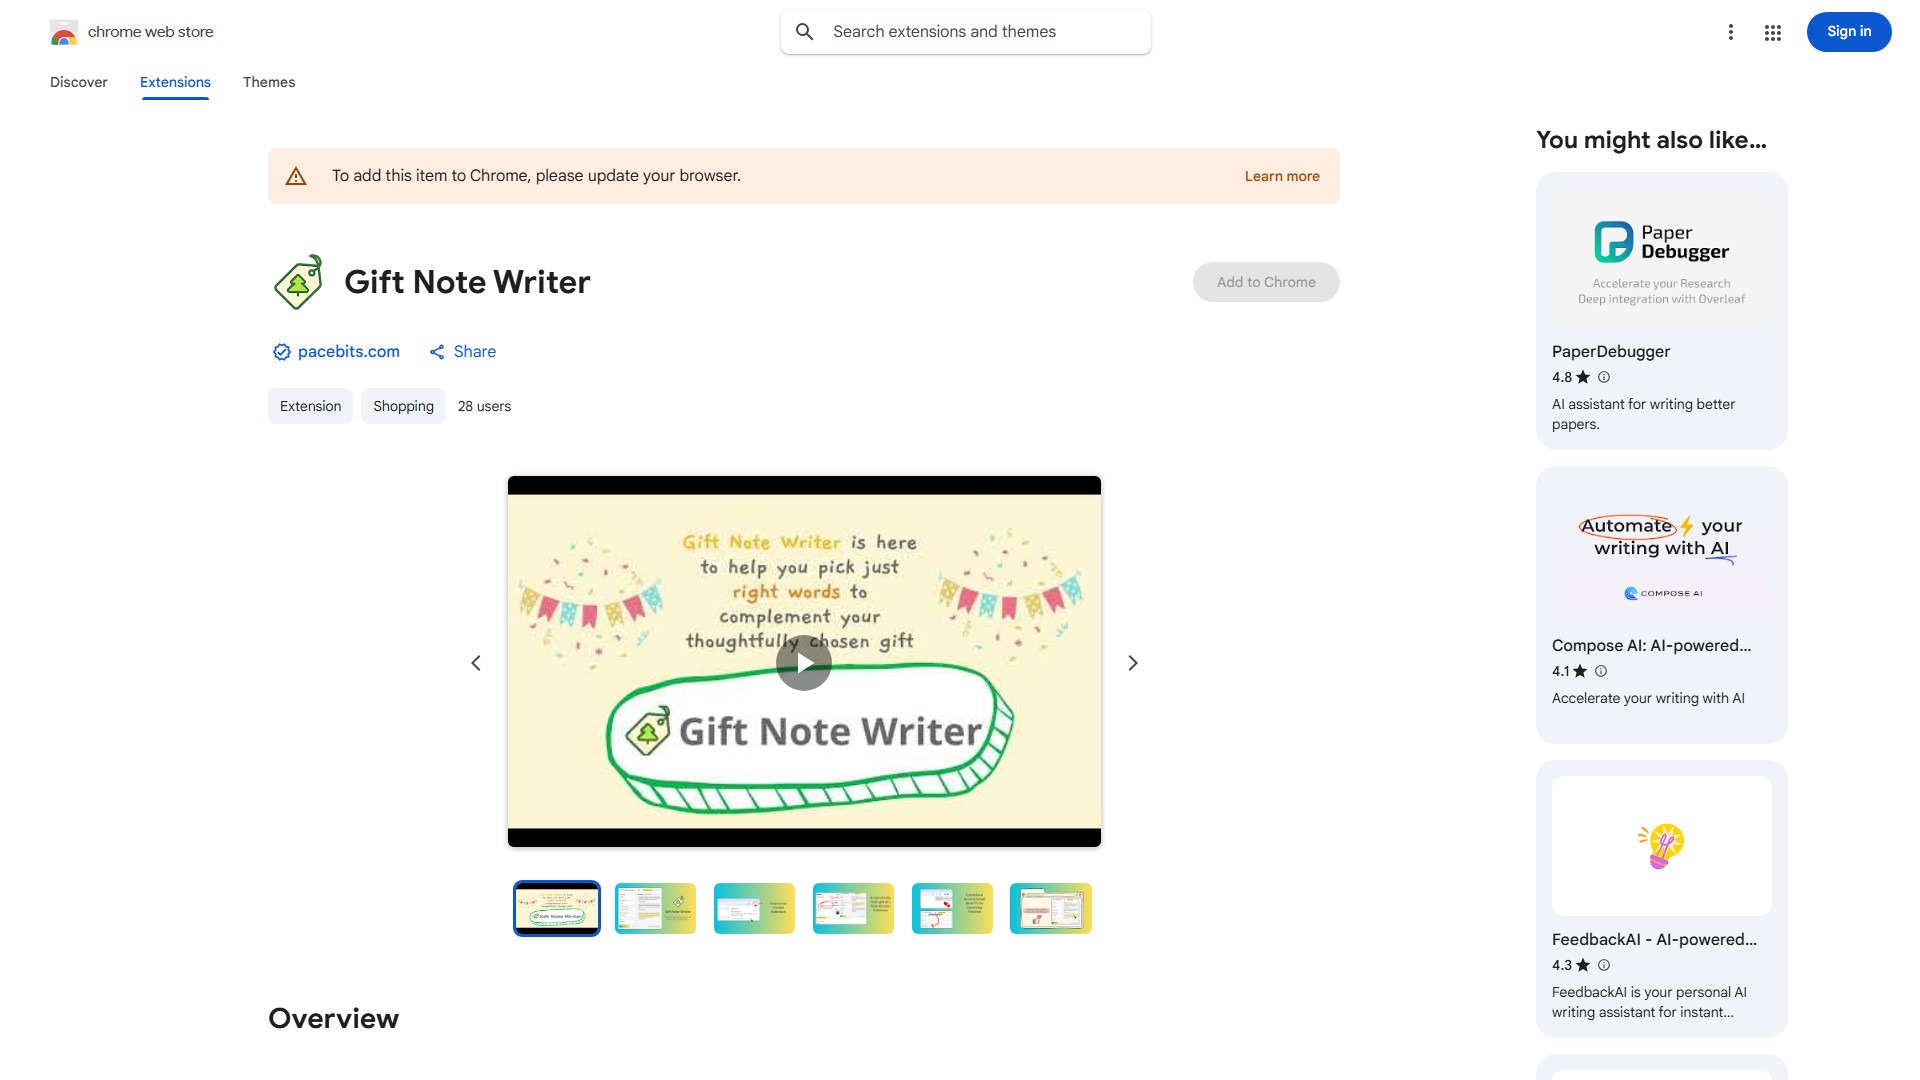Viewport: 1920px width, 1080px height.
Task: Click the Share icon for Gift Note Writer
Action: (x=436, y=351)
